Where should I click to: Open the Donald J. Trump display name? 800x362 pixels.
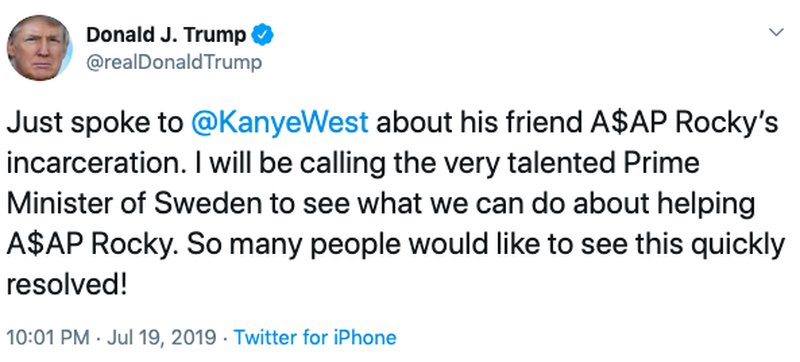coord(166,35)
